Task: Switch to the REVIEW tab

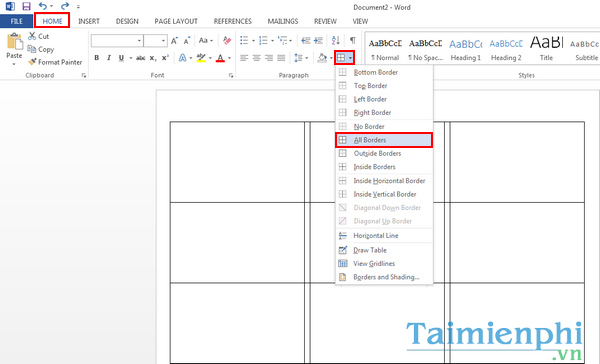Action: click(x=325, y=21)
